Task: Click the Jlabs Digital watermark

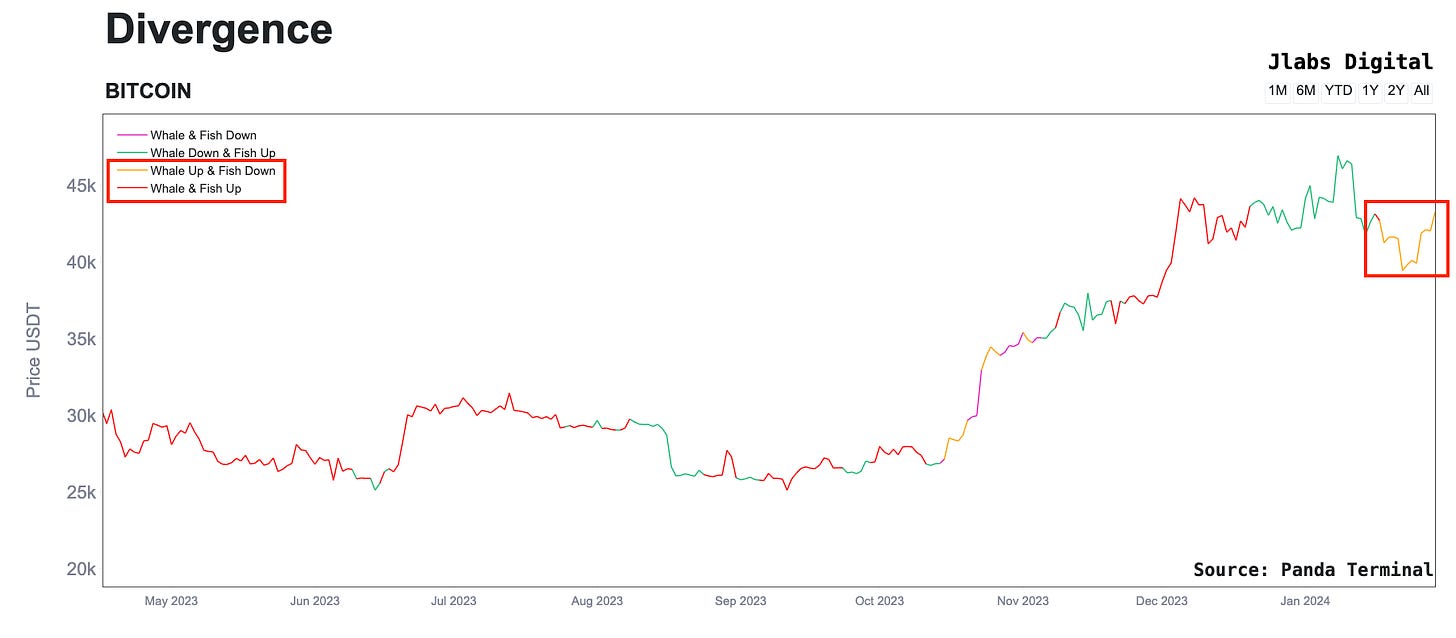Action: (x=1350, y=62)
